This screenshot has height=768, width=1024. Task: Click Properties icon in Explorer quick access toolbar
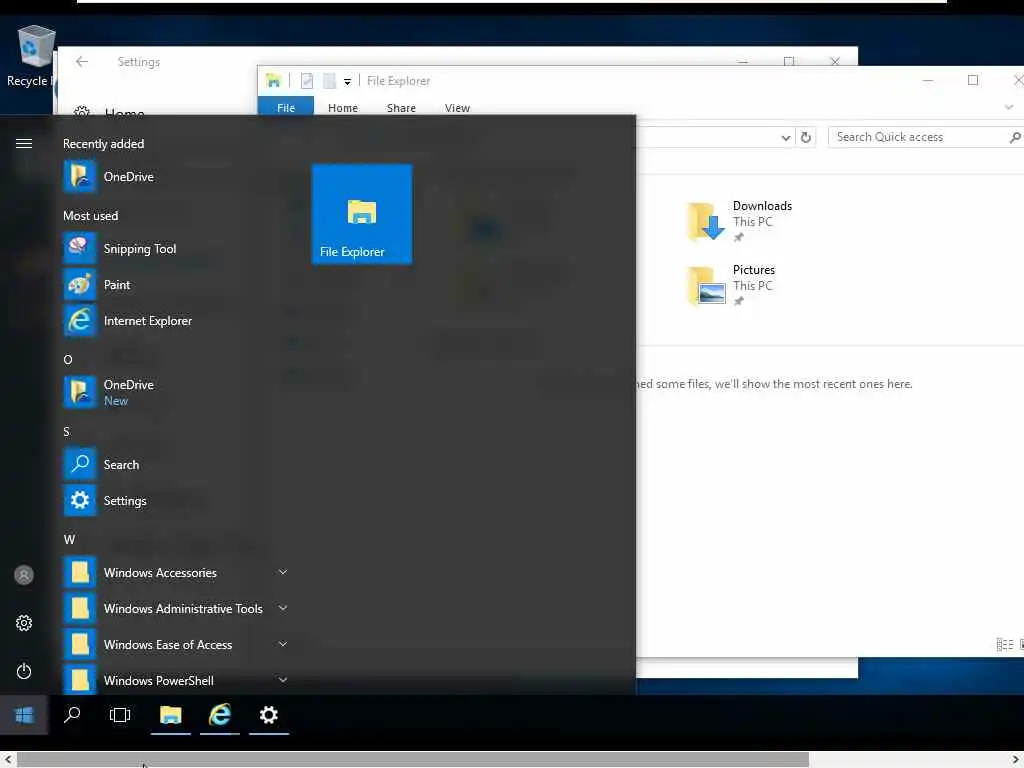[x=307, y=80]
